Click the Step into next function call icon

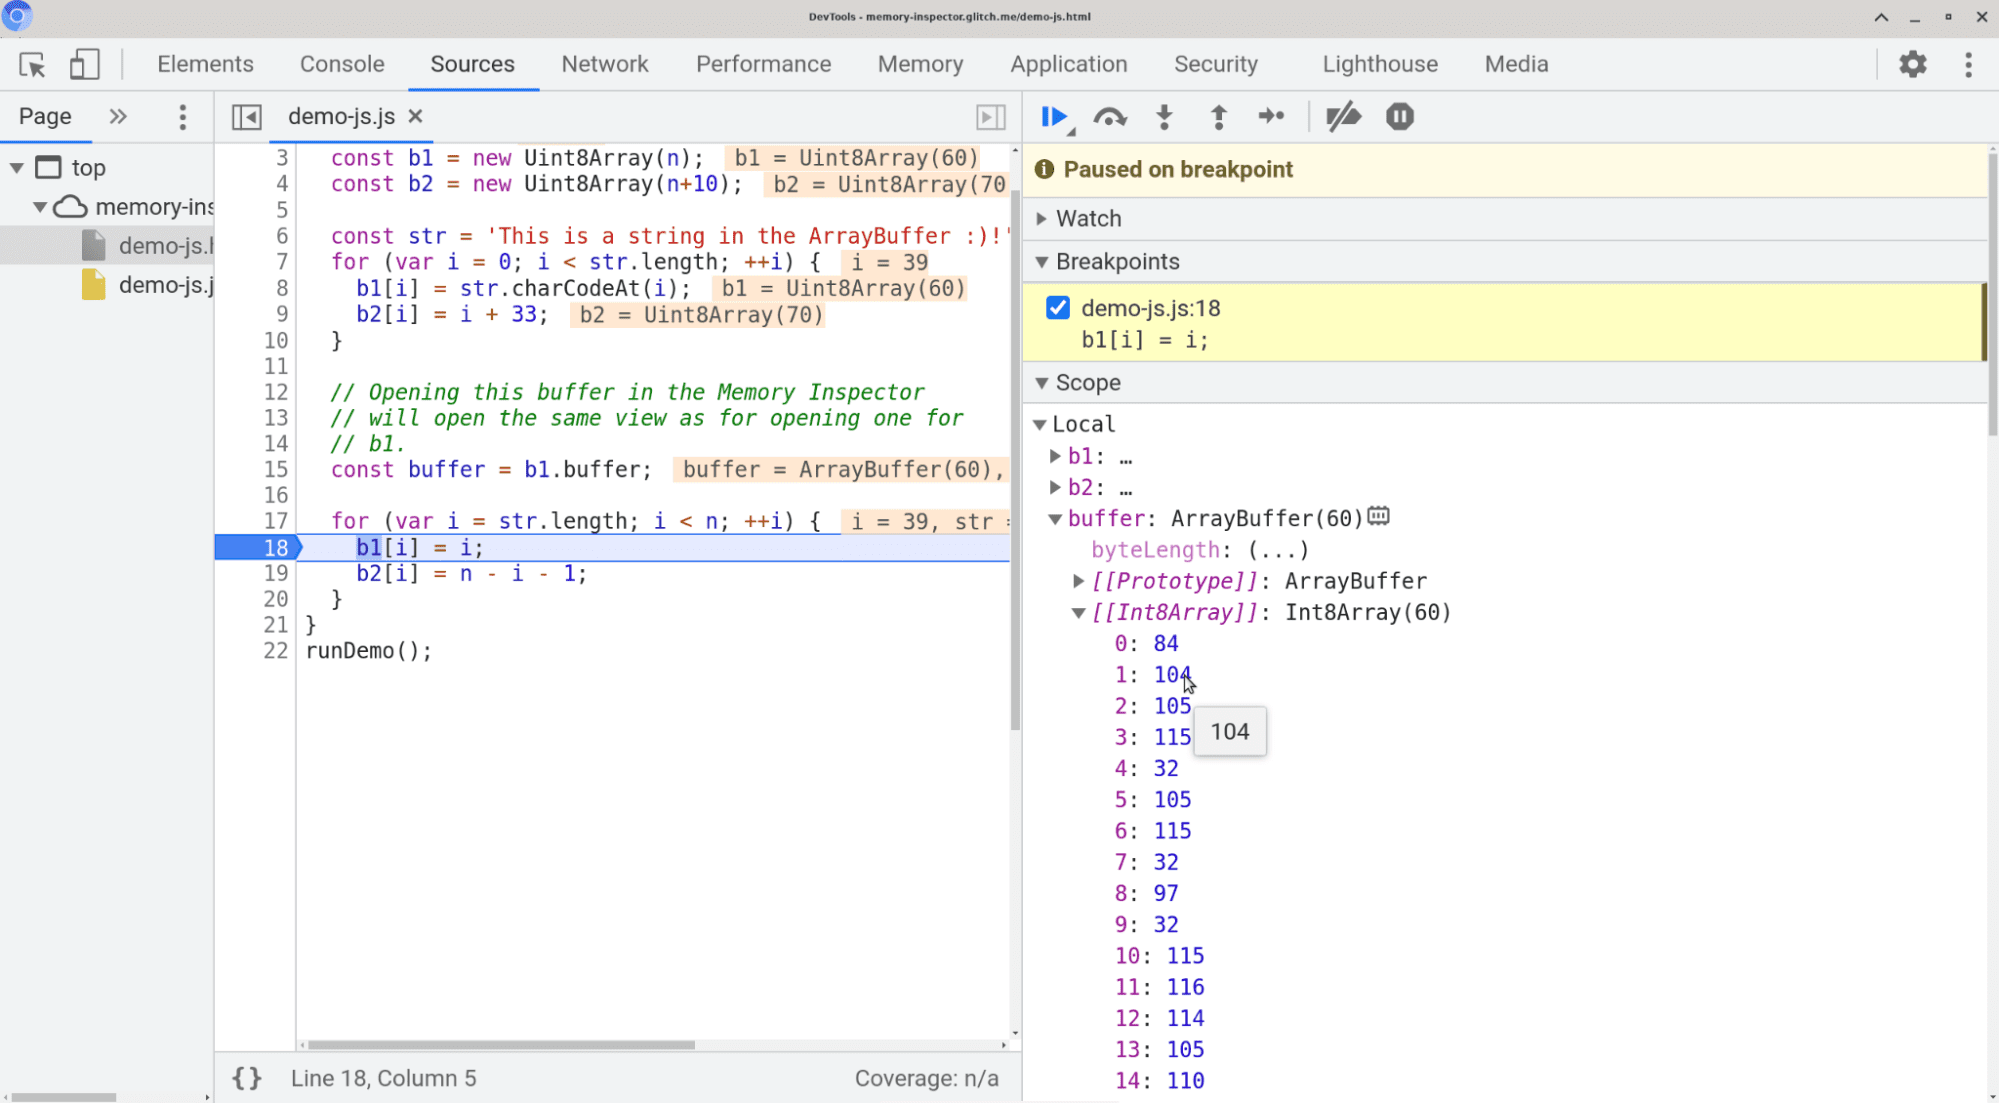[x=1164, y=117]
